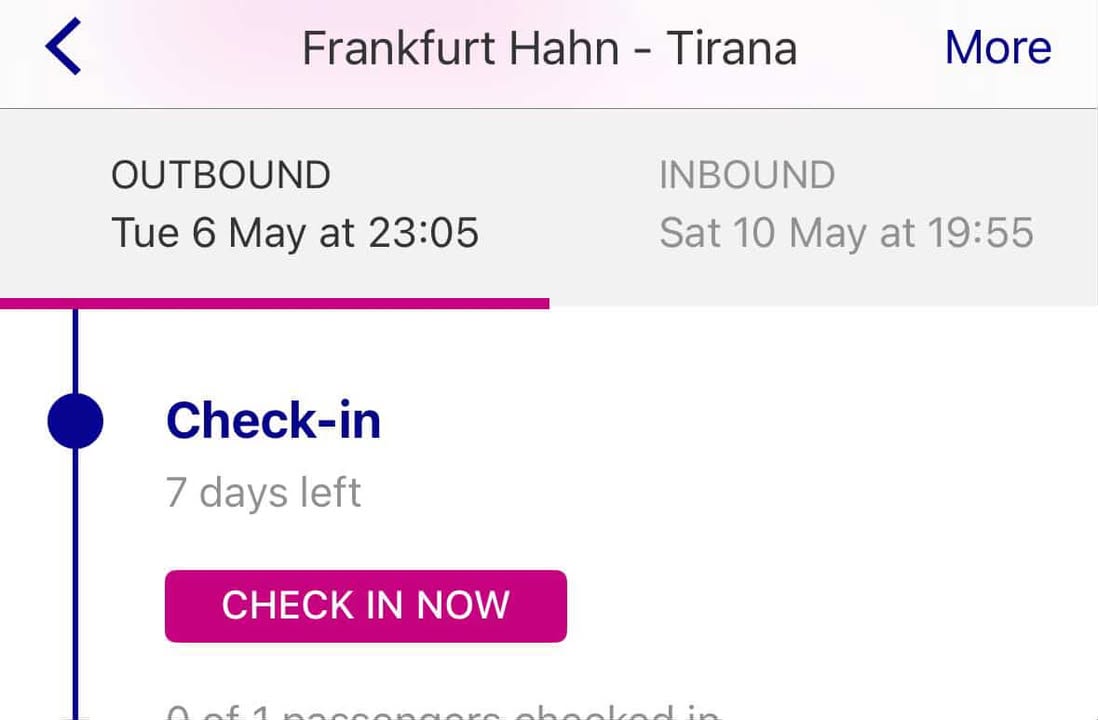Click the timeline line above the Check-in dot

75,351
